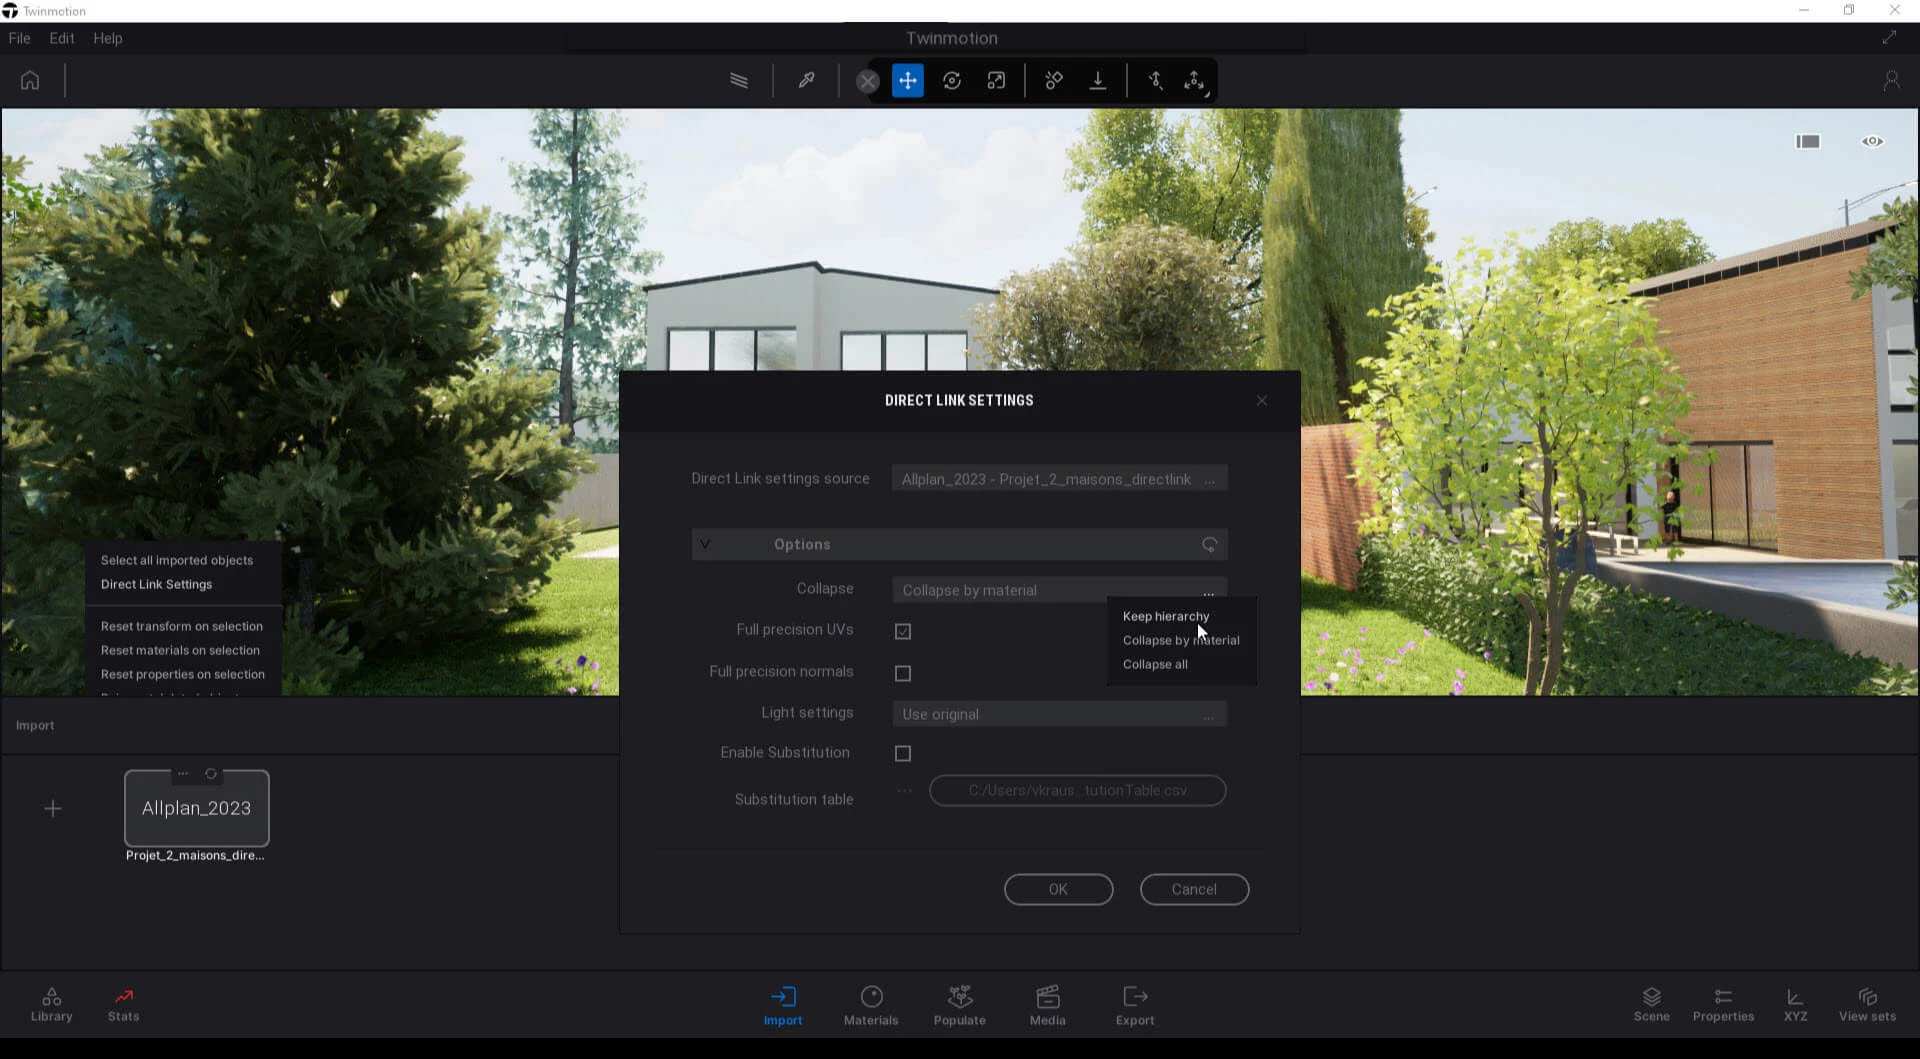Image resolution: width=1920 pixels, height=1059 pixels.
Task: Choose Reset properties on selection
Action: [x=183, y=674]
